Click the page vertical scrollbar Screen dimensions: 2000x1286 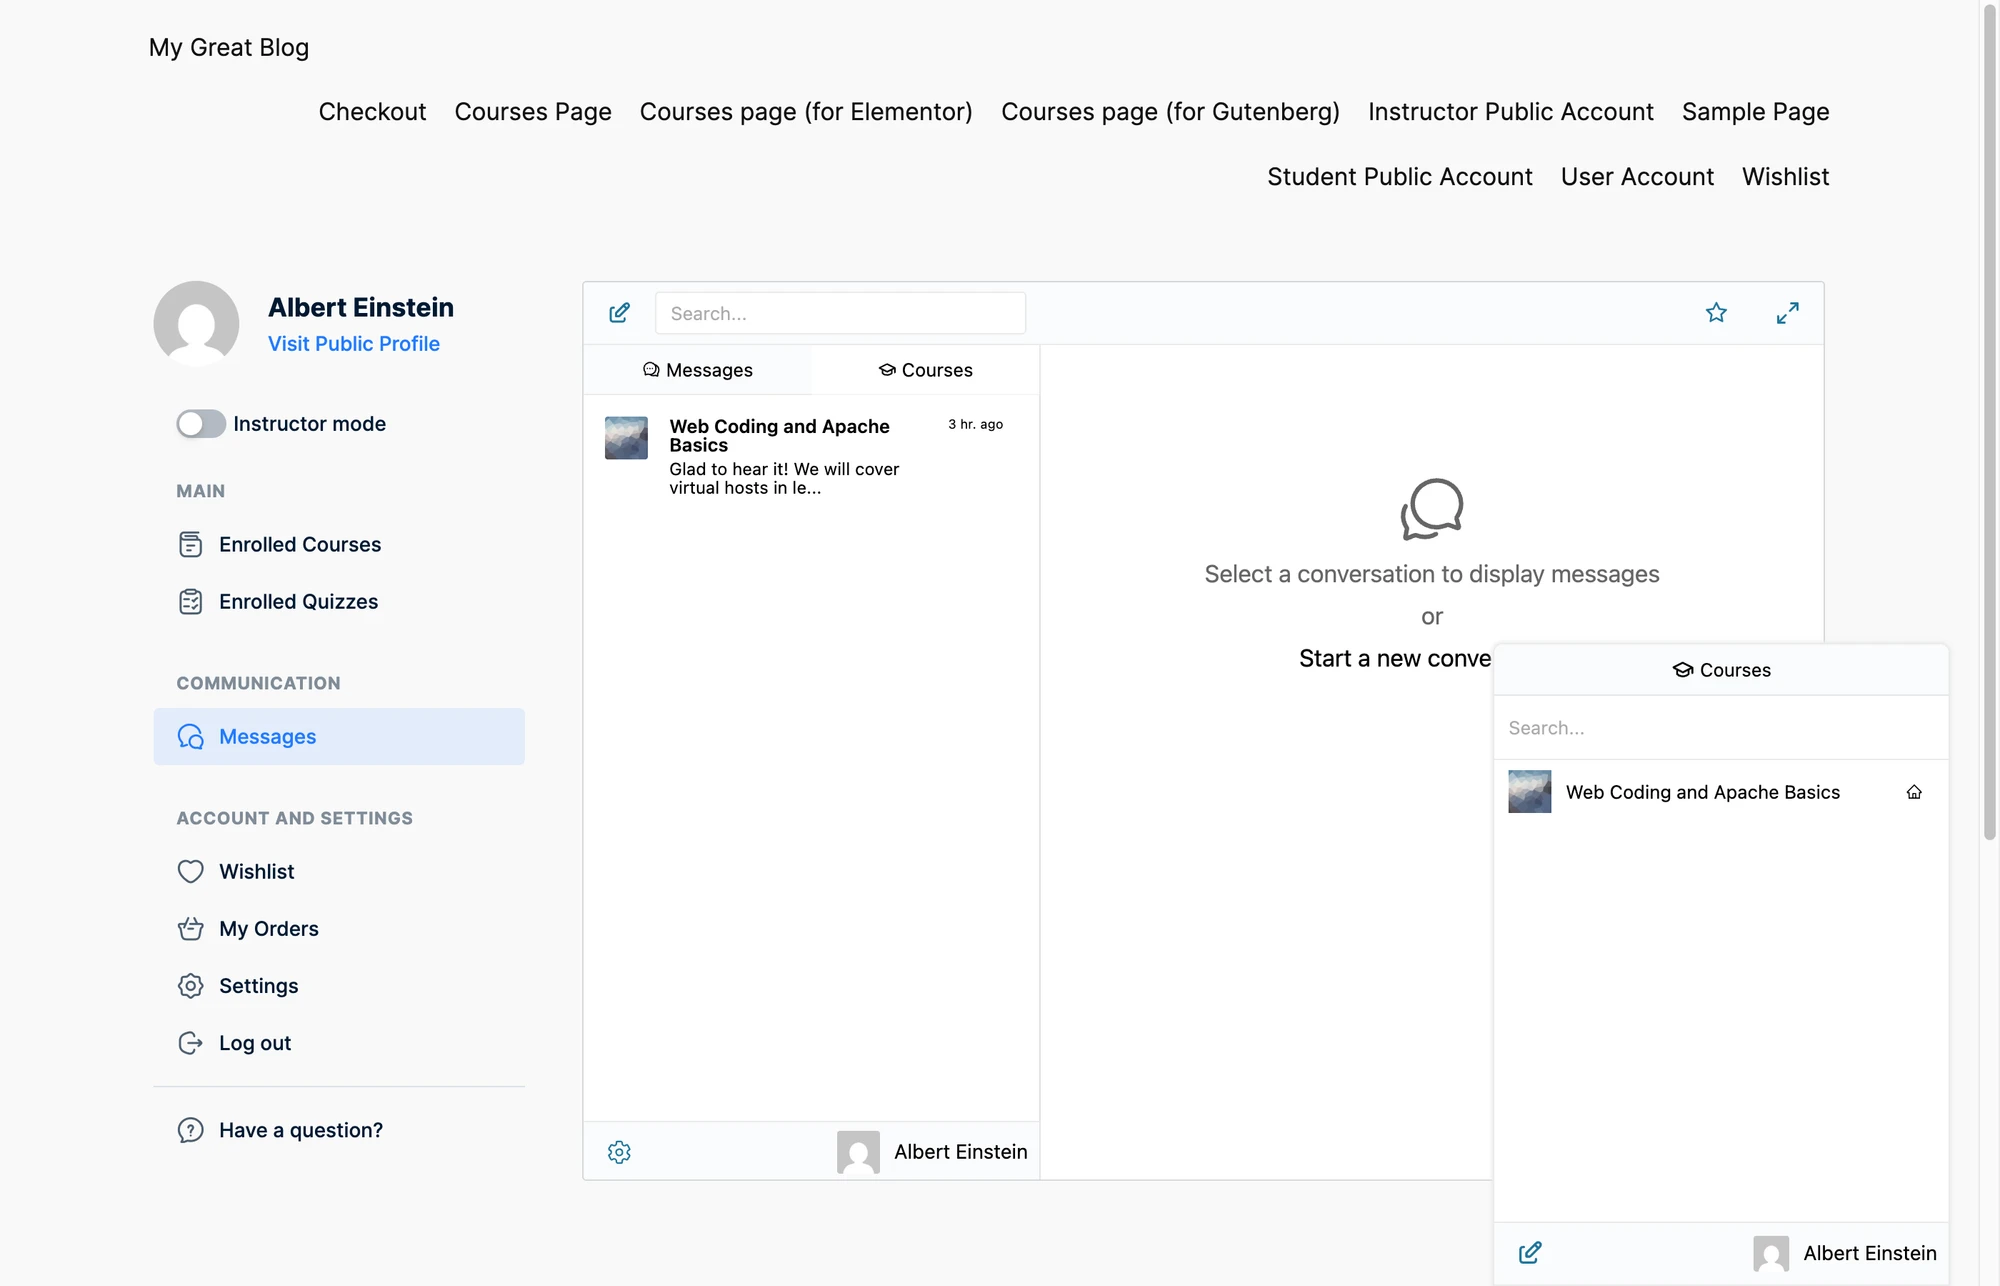1990,420
